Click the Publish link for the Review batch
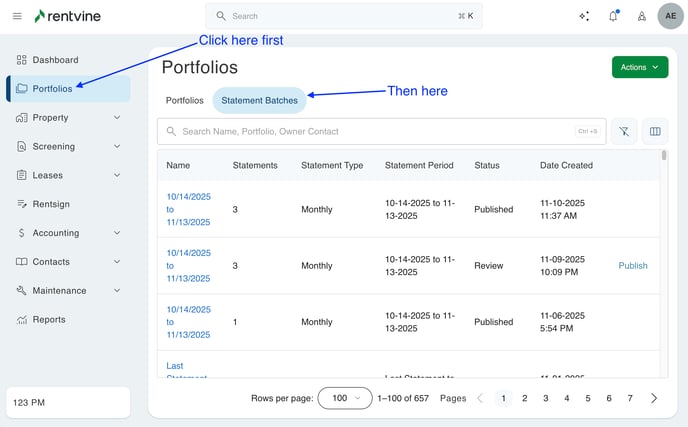 point(633,266)
